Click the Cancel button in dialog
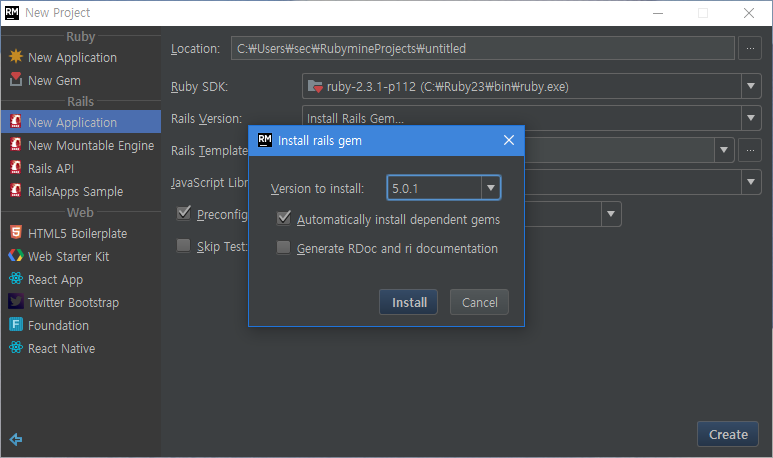Screen dimensions: 773x458 [479, 302]
